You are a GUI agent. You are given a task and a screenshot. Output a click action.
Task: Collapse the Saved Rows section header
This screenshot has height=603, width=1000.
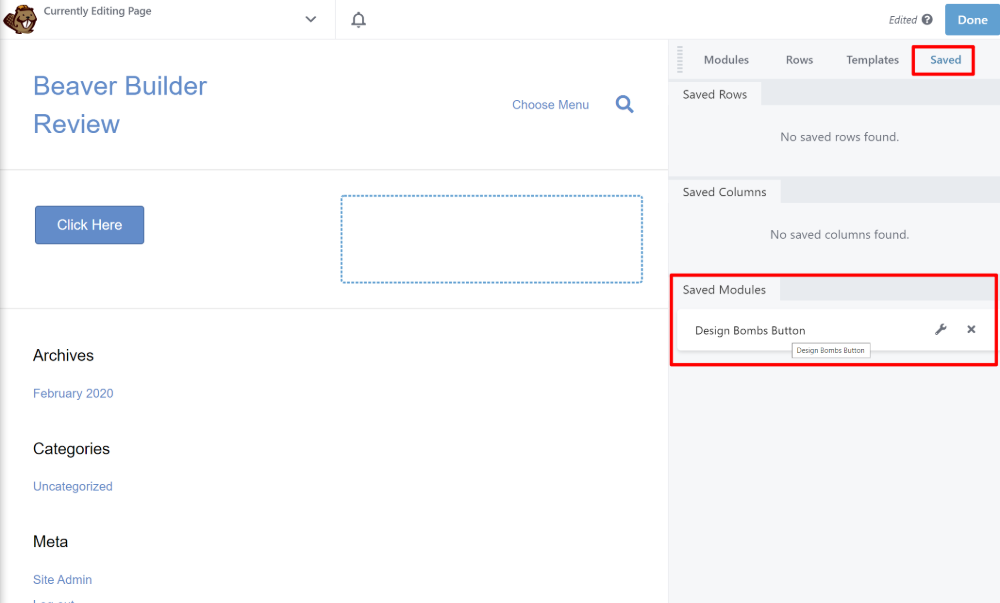pos(714,94)
